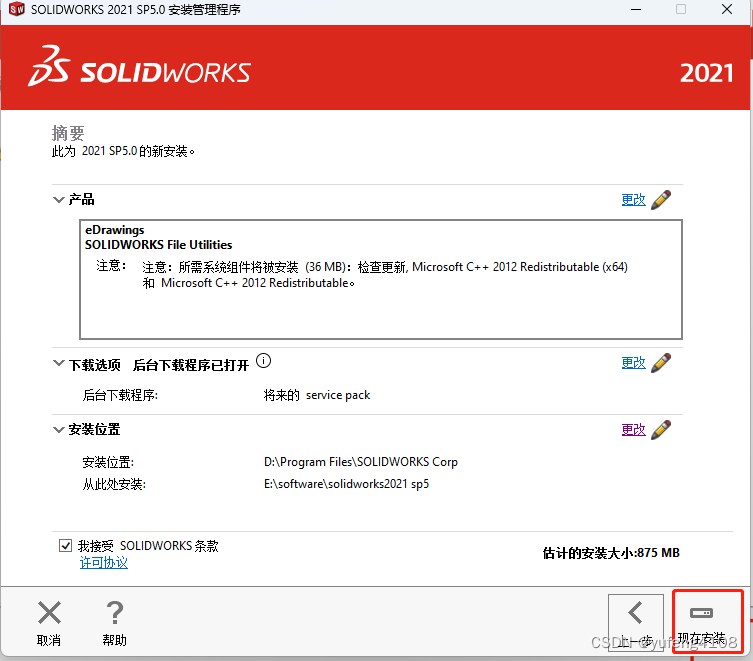Click the pencil icon for Installation Location

660,430
